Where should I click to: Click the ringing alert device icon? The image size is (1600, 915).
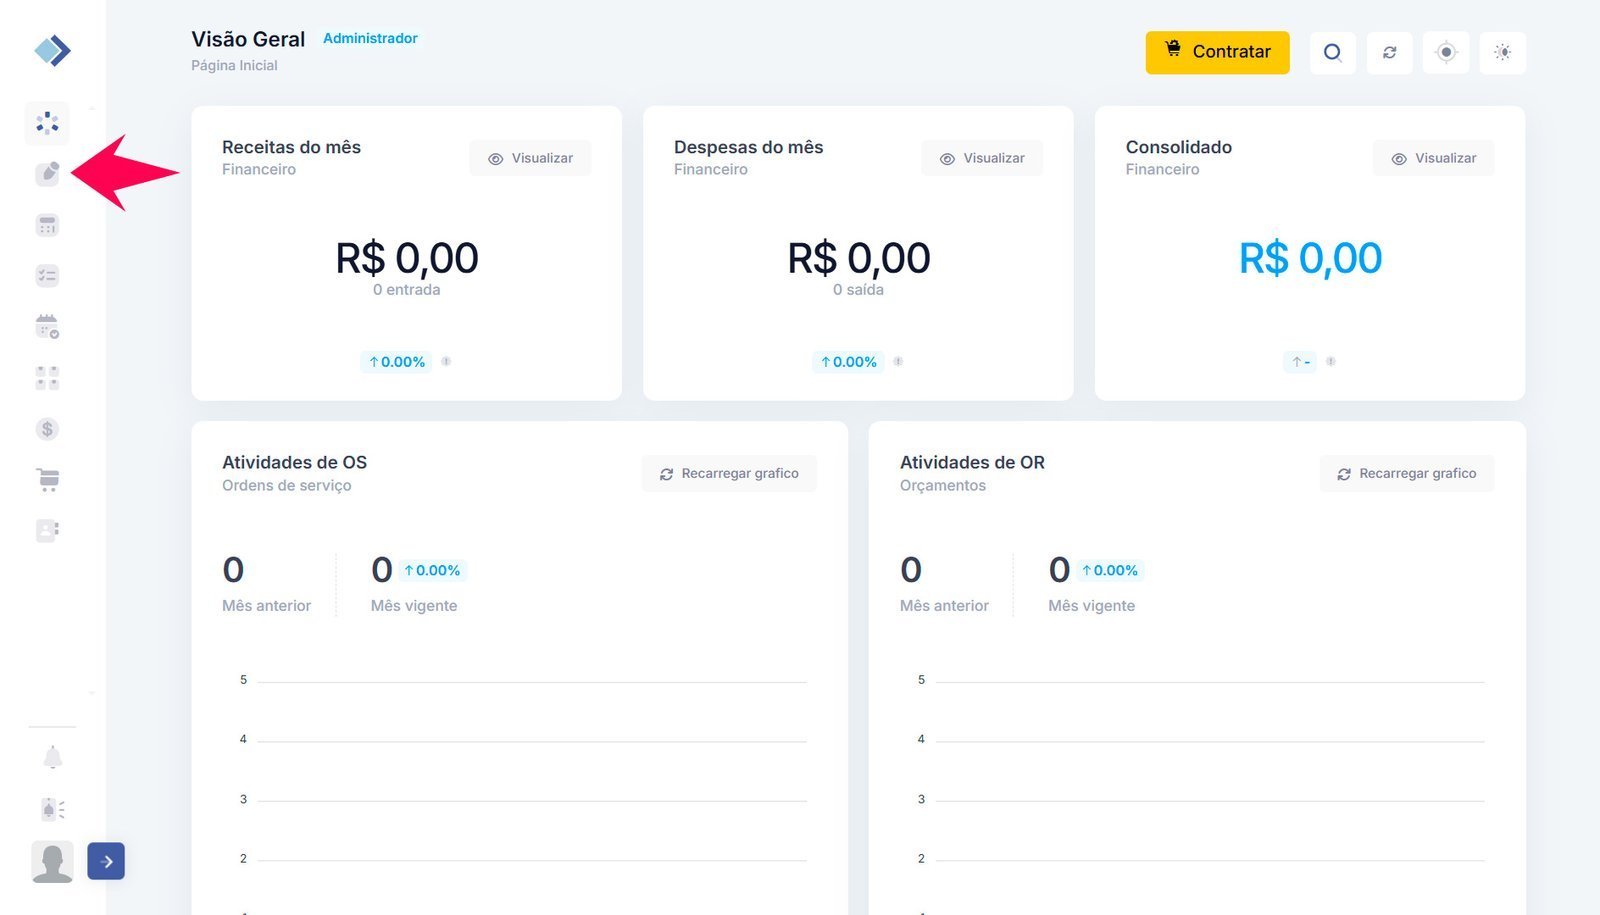[53, 808]
